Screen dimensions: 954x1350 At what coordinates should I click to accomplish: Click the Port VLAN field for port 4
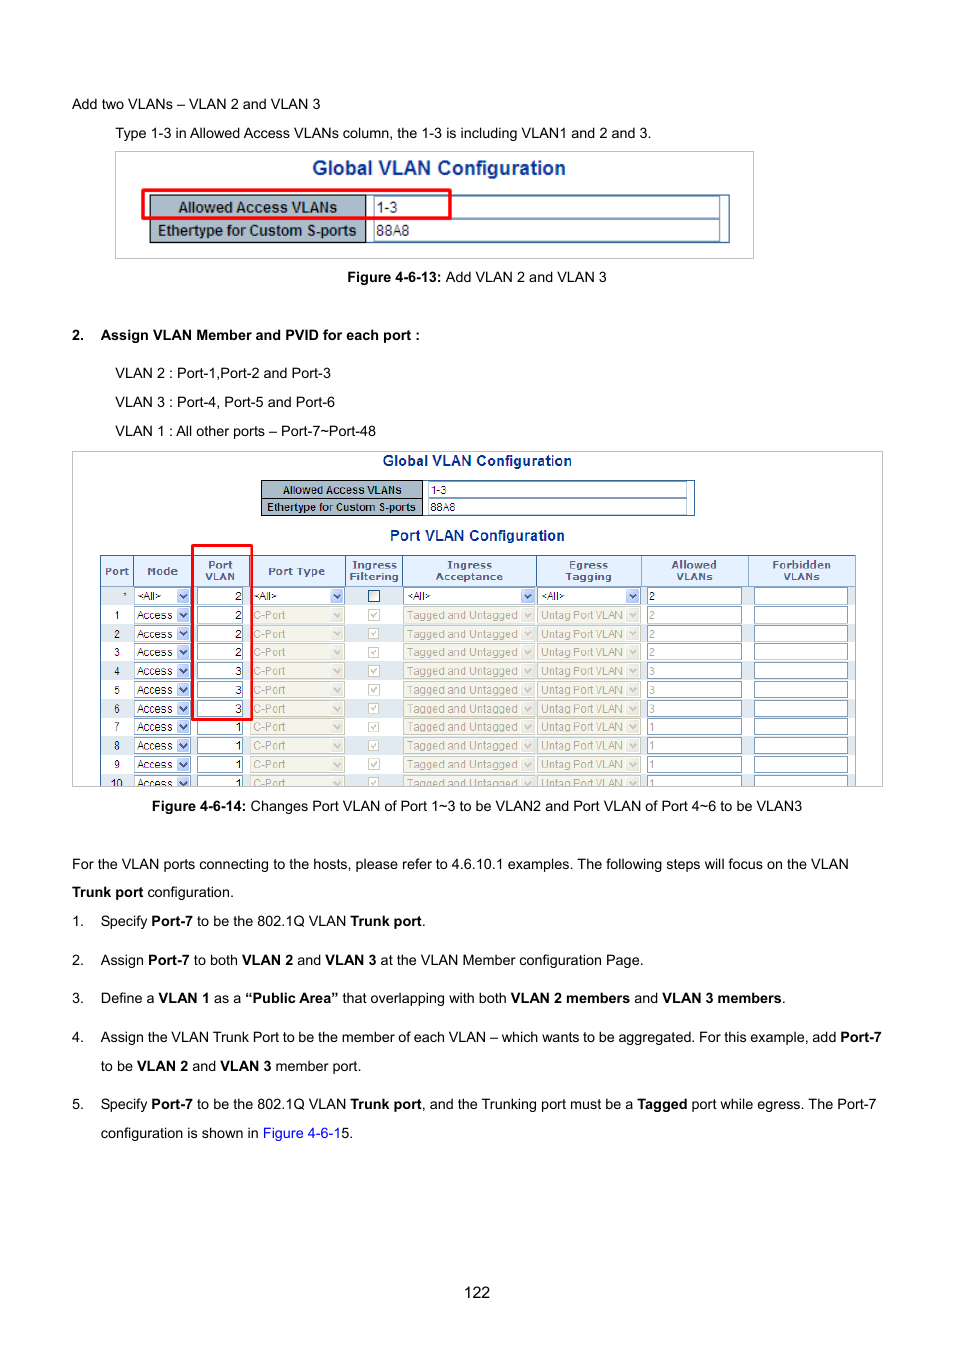coord(220,671)
